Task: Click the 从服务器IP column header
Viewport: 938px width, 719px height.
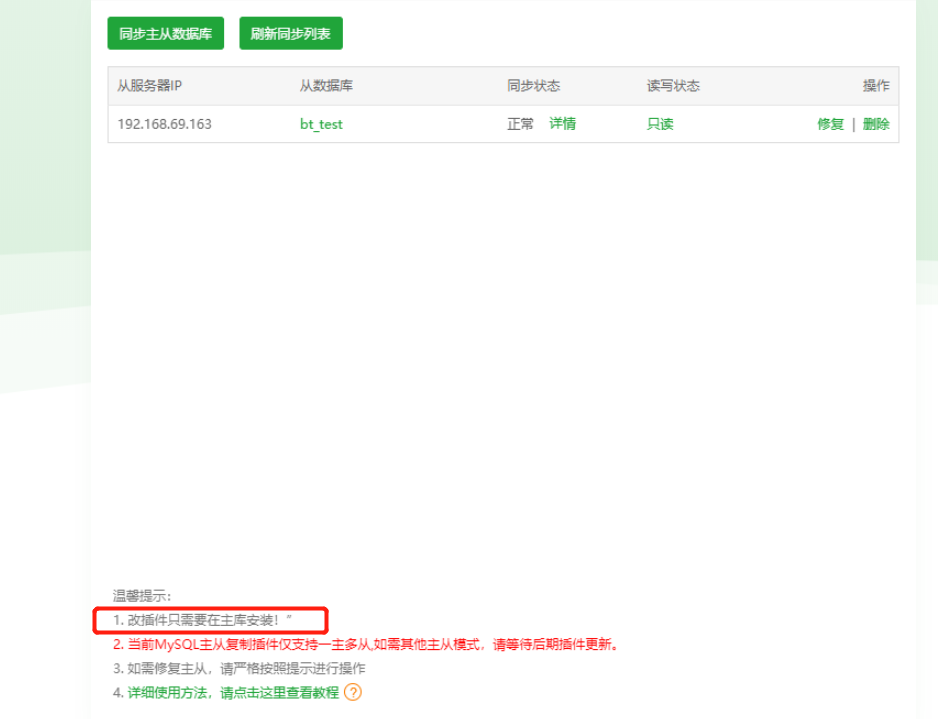Action: click(x=148, y=86)
